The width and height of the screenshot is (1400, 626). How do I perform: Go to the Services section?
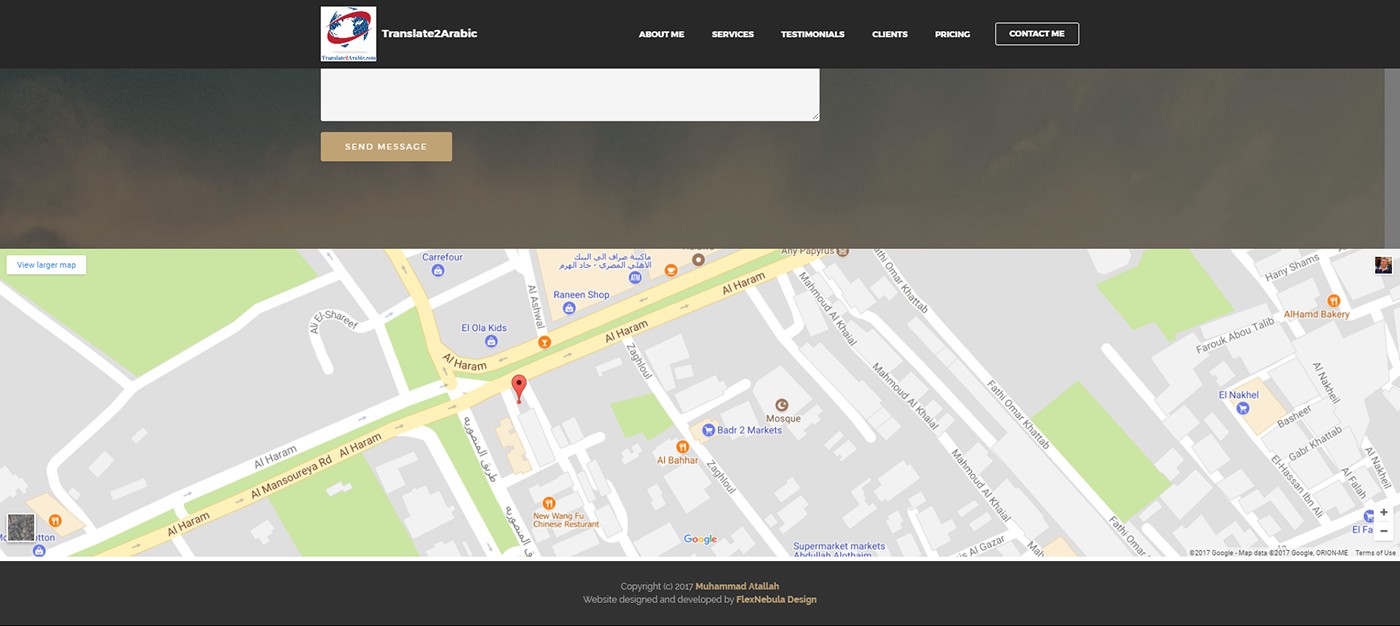click(732, 34)
